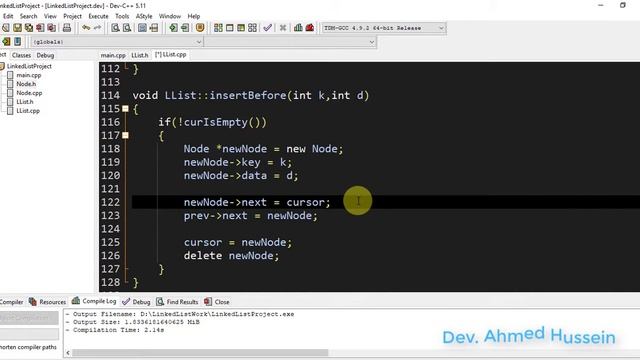Open main.cpp in the project tree
Image resolution: width=640 pixels, height=360 pixels.
coord(29,75)
